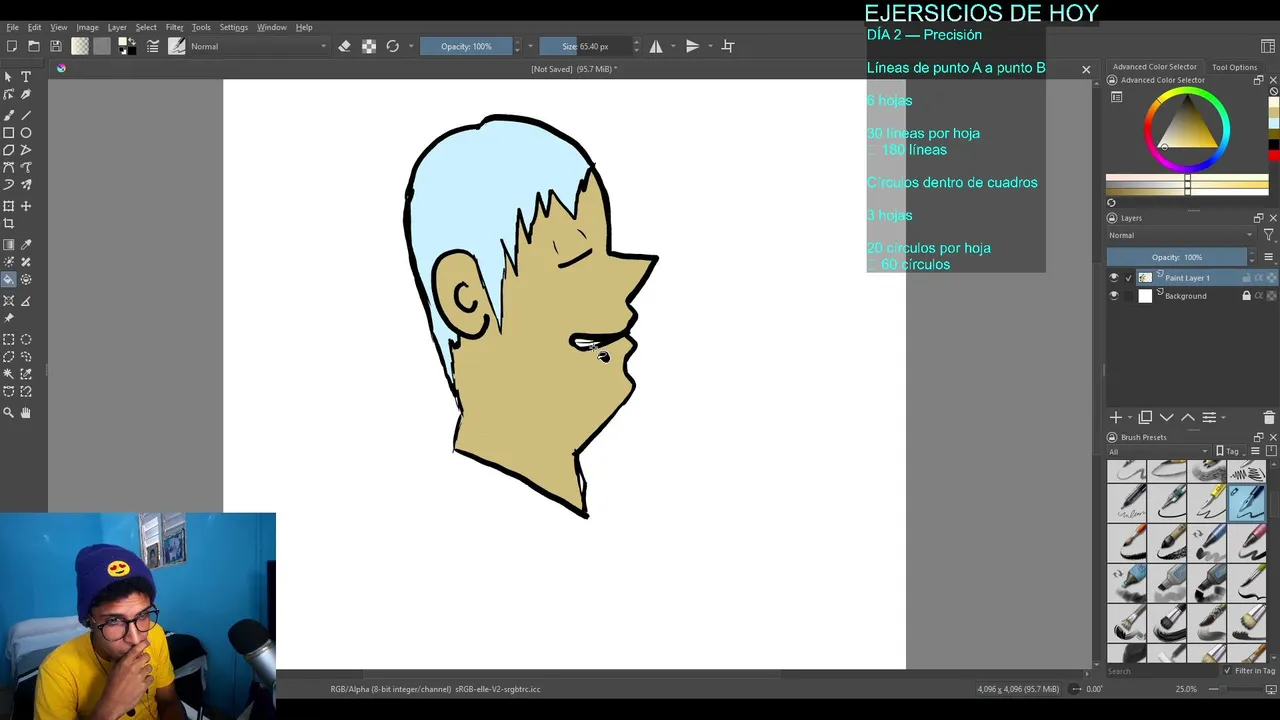Move layer up in stack

pos(1188,417)
